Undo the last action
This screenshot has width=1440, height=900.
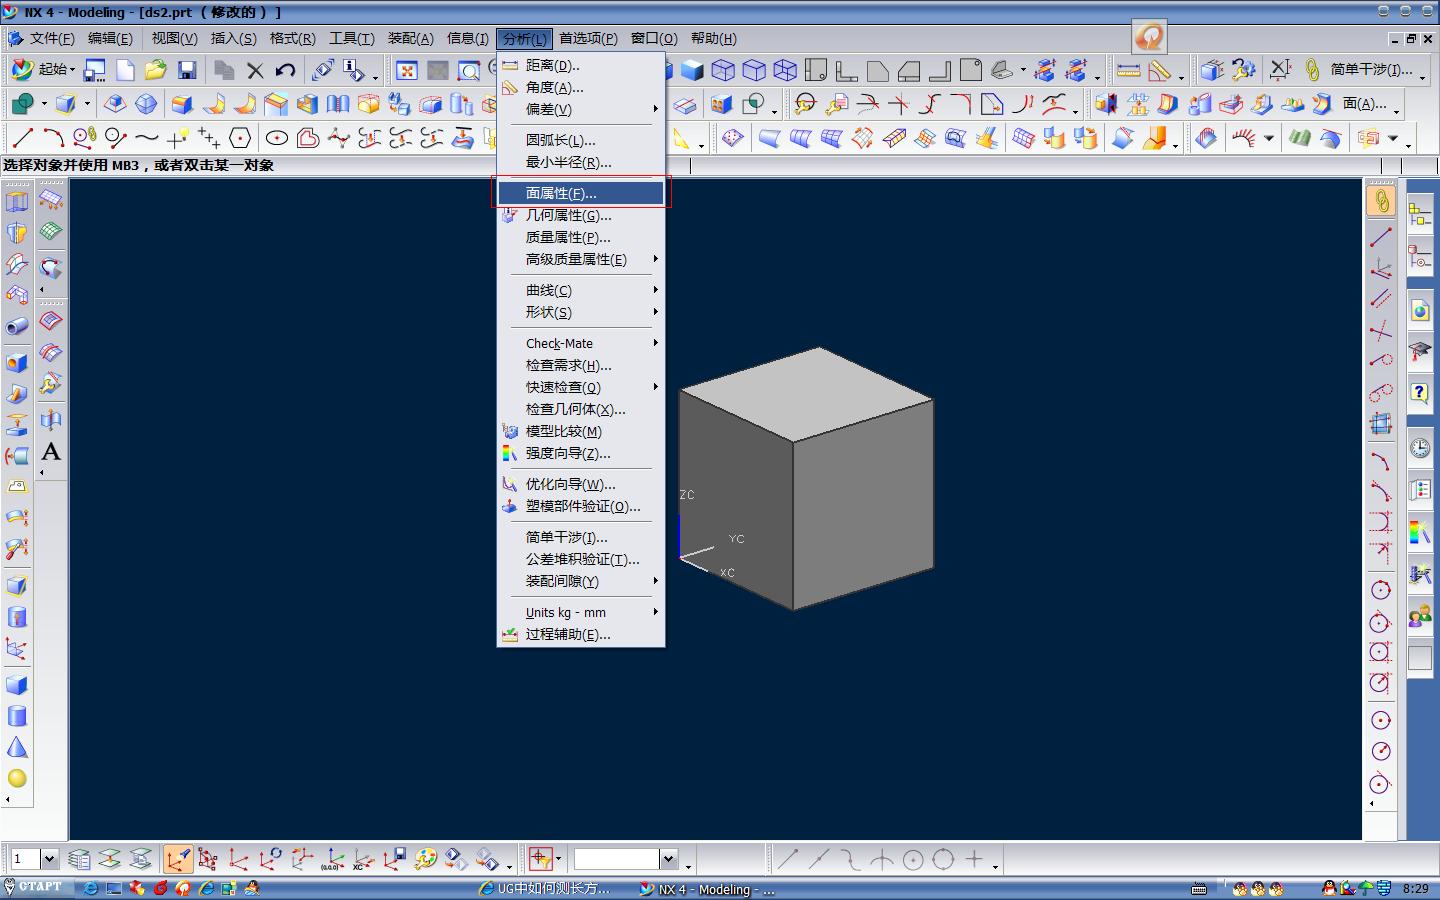click(x=286, y=70)
